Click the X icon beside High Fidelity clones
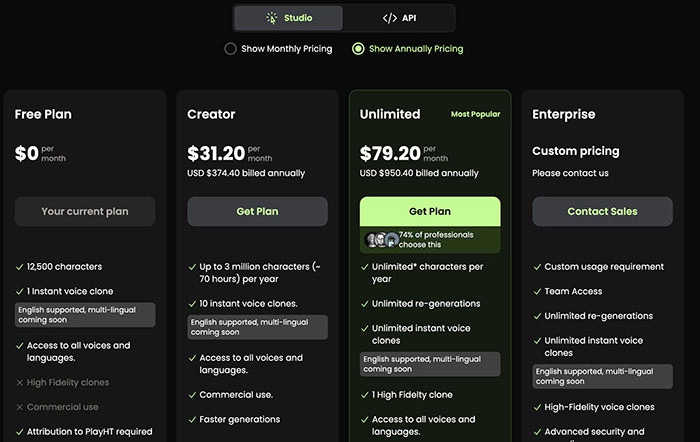The image size is (700, 442). coord(20,382)
